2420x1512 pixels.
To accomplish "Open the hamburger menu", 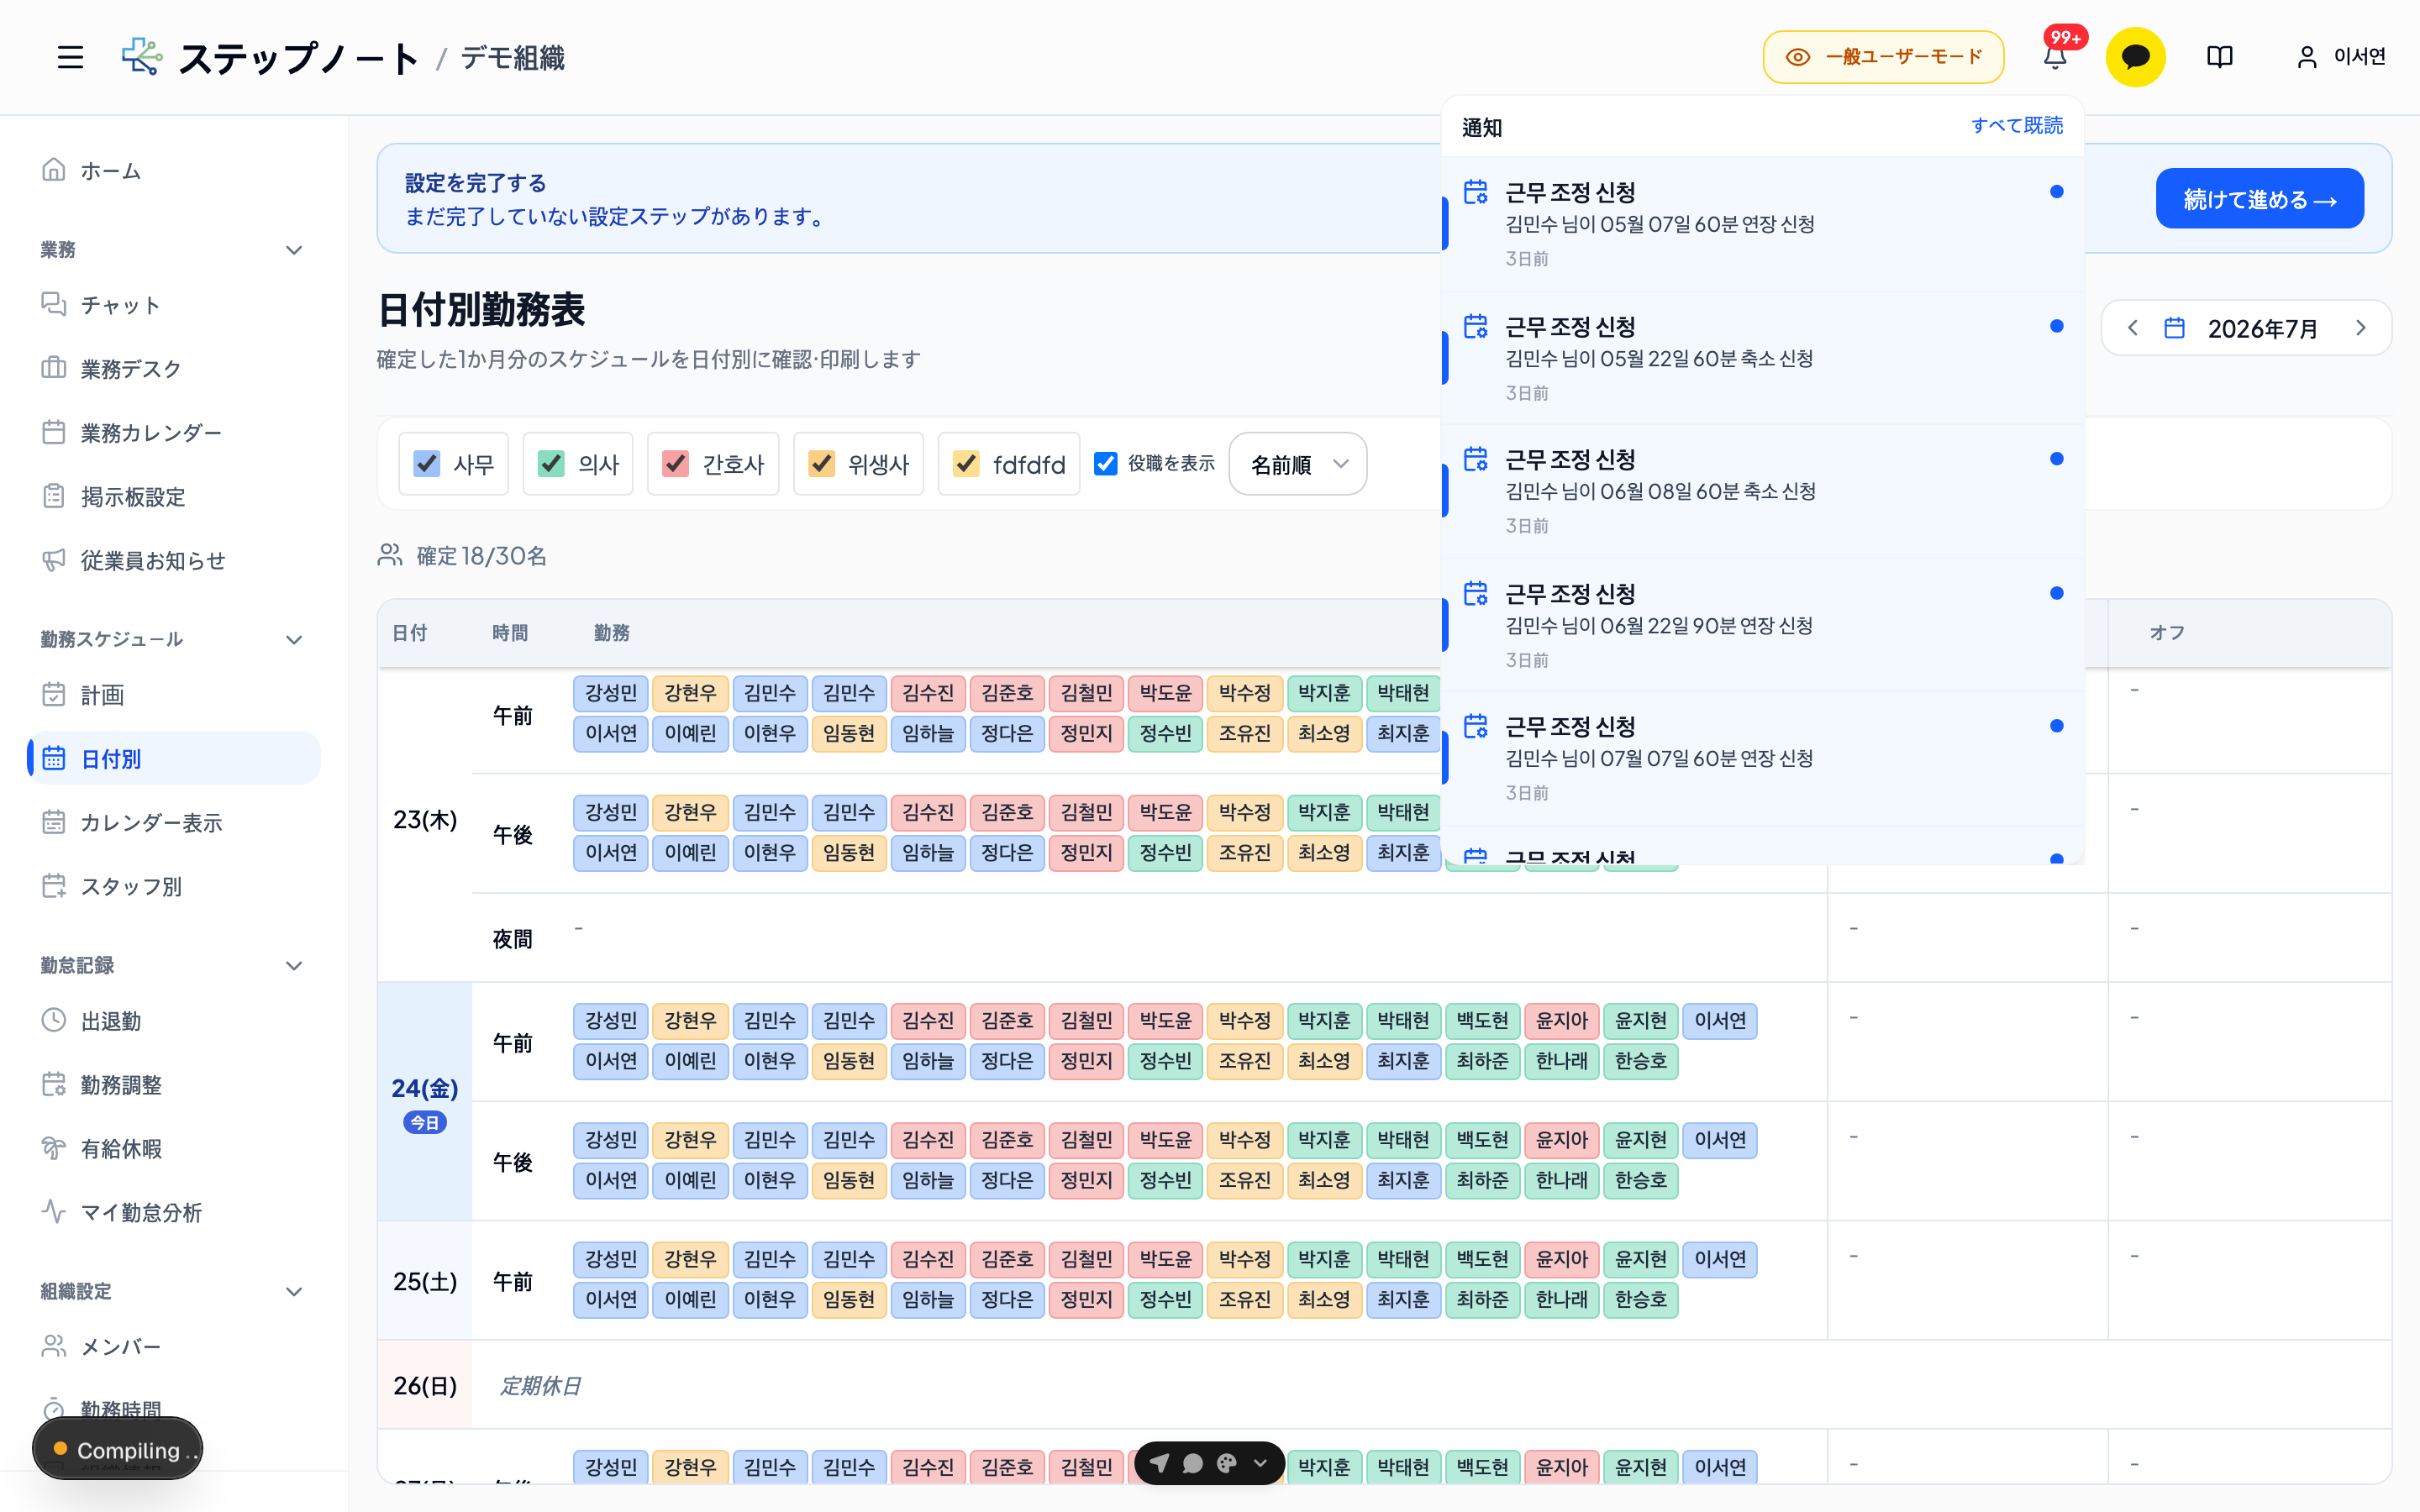I will point(70,57).
